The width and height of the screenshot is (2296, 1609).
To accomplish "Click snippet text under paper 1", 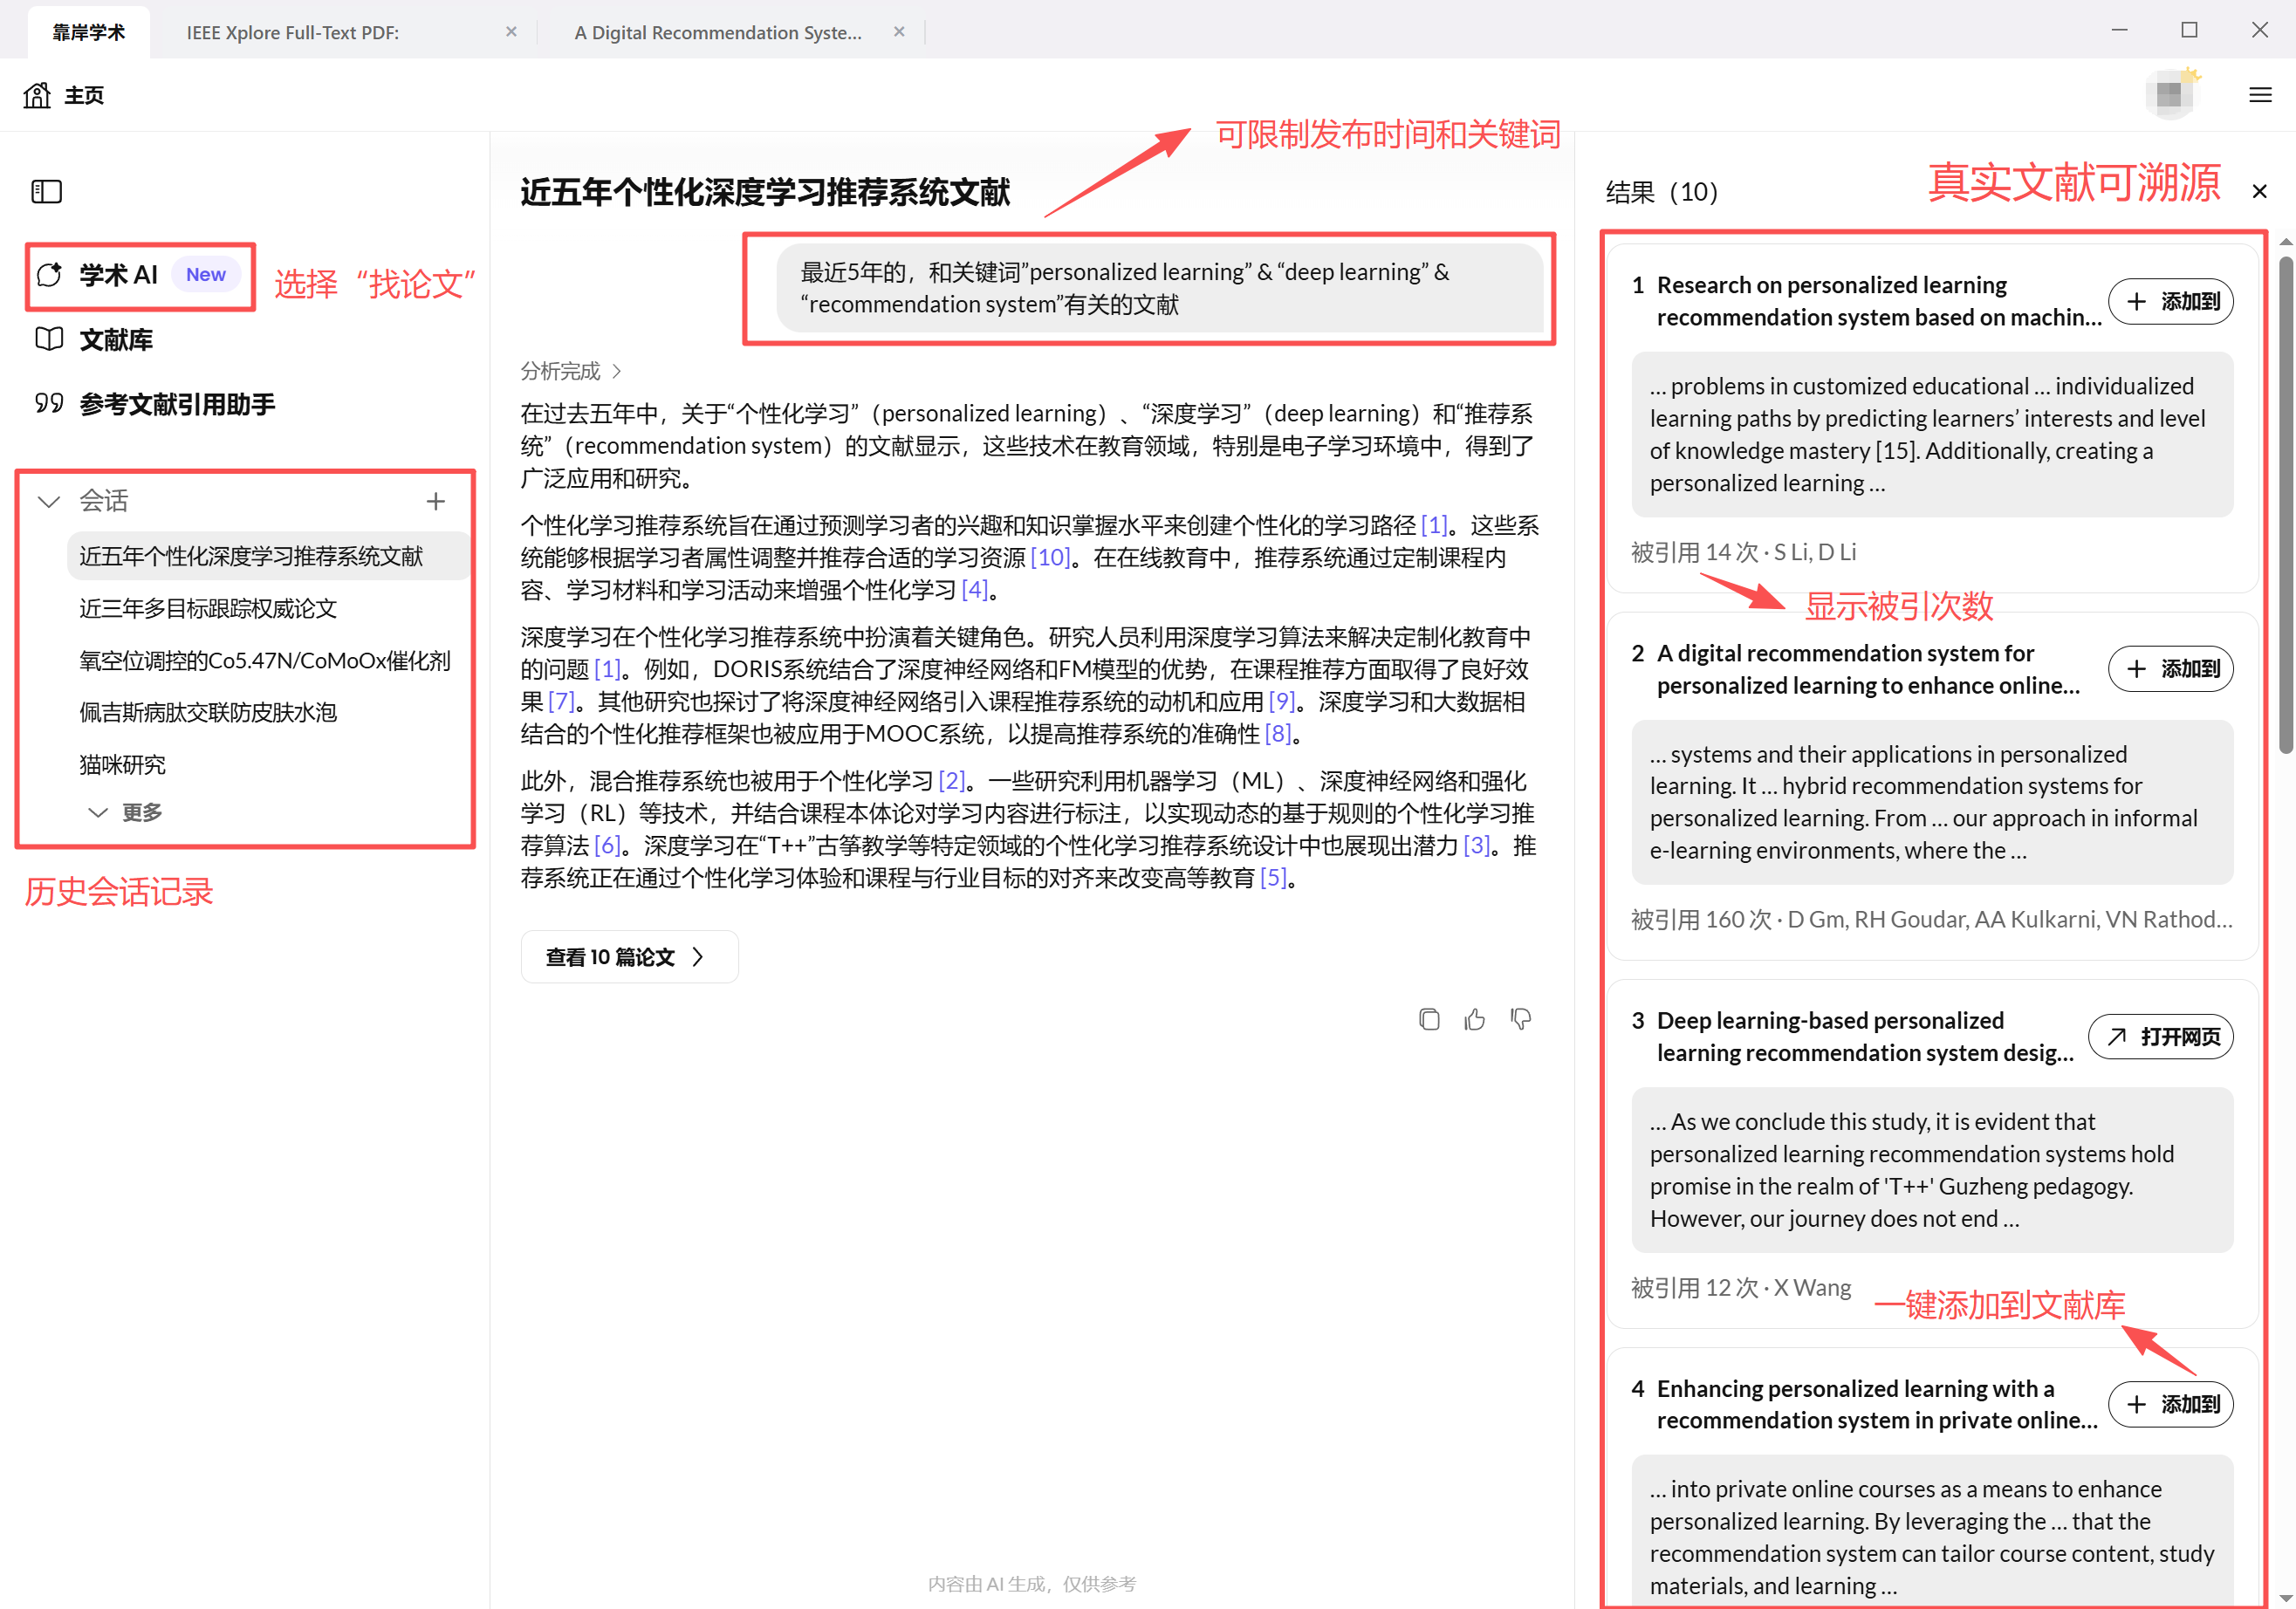I will tap(1932, 434).
